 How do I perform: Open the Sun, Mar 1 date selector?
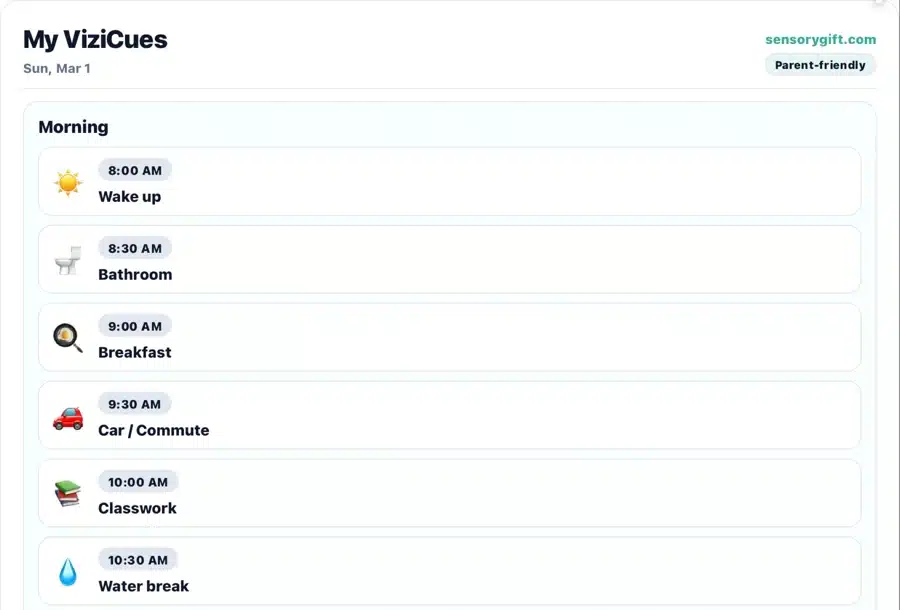click(55, 68)
